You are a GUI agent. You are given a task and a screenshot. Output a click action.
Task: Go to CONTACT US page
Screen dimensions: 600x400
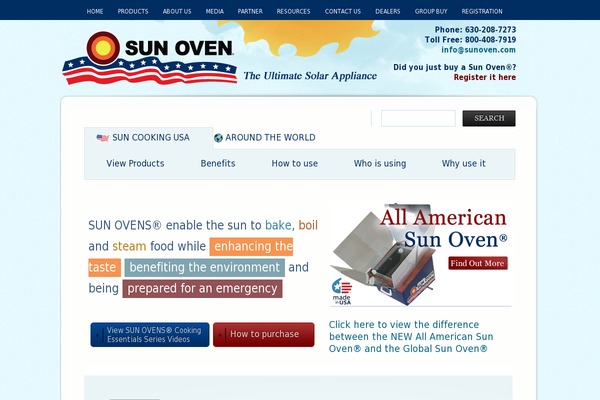[343, 11]
